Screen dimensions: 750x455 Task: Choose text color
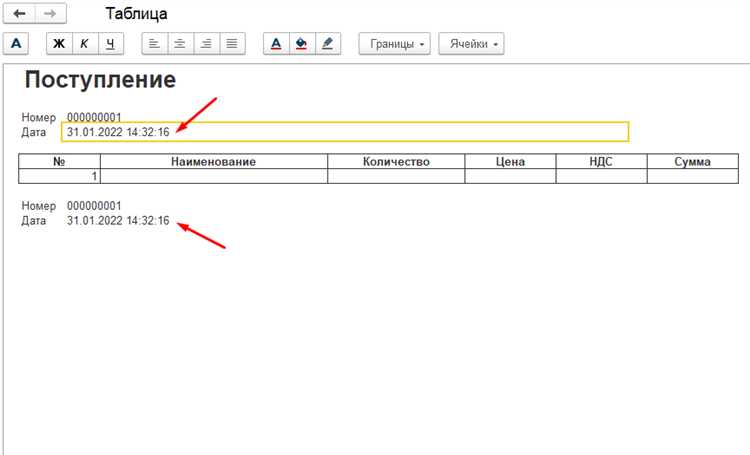click(276, 44)
